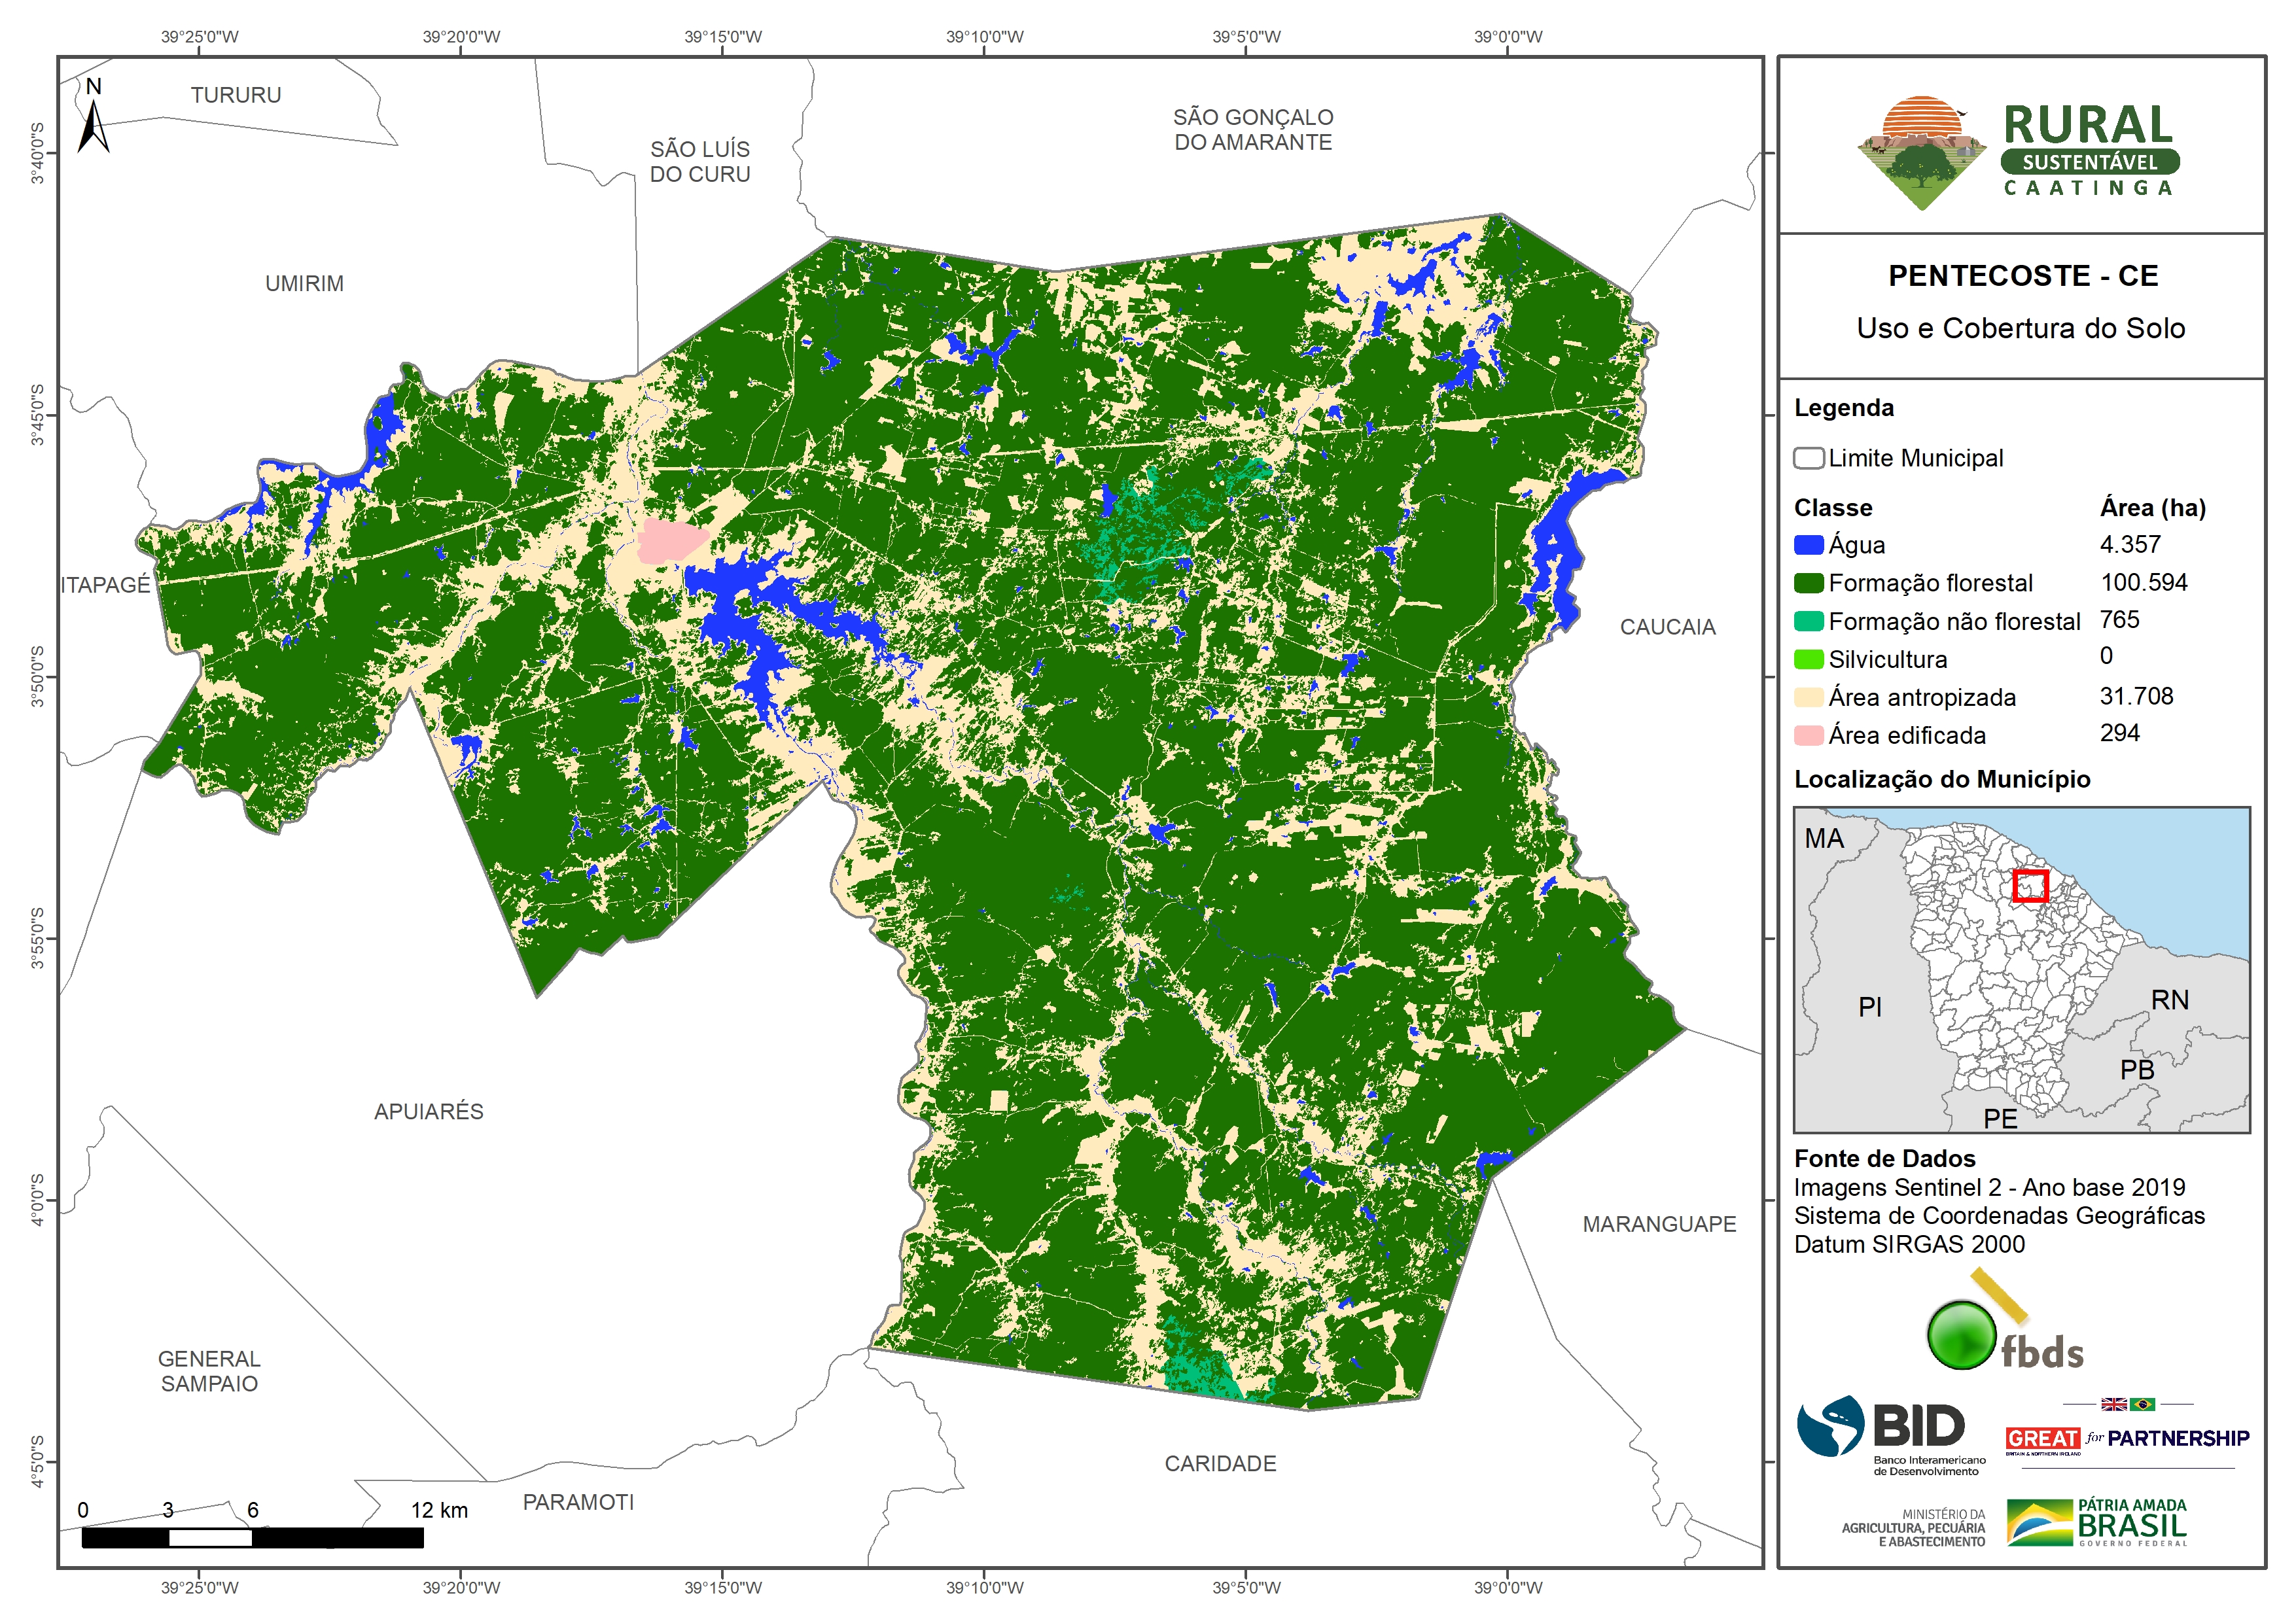Click the Rural Sustentável Caatinga logo
Screen dimensions: 2296x1623
click(x=2018, y=152)
